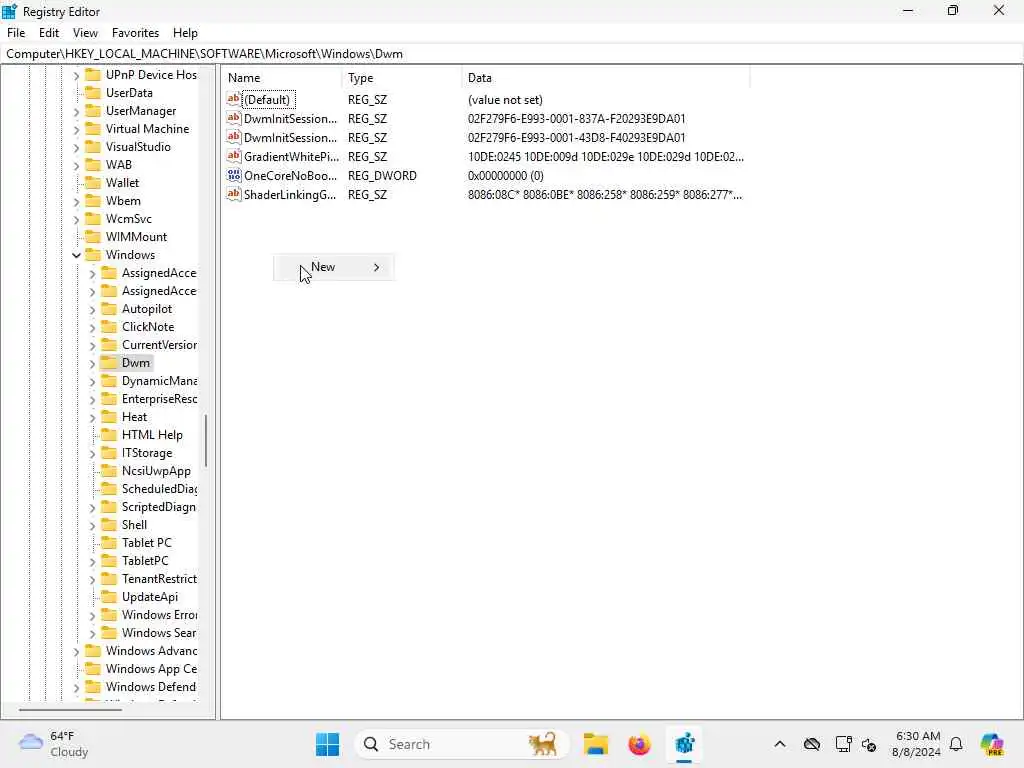This screenshot has width=1024, height=768.
Task: Open the New submenu in context menu
Action: (334, 267)
